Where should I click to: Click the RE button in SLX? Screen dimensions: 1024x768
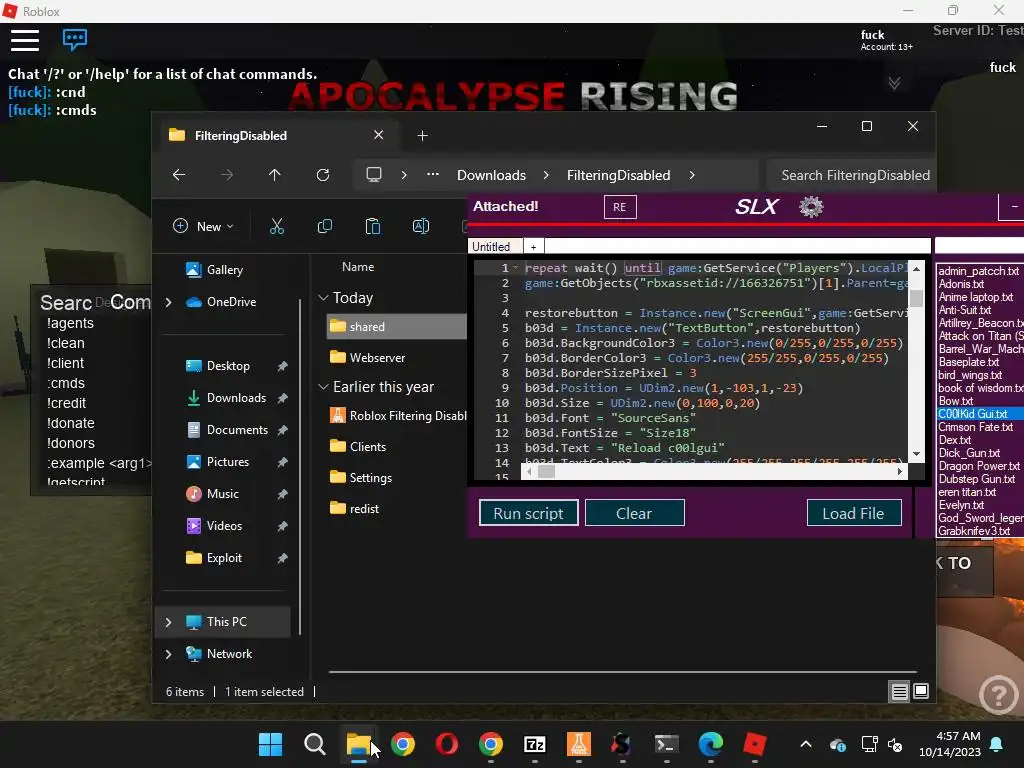pos(620,207)
